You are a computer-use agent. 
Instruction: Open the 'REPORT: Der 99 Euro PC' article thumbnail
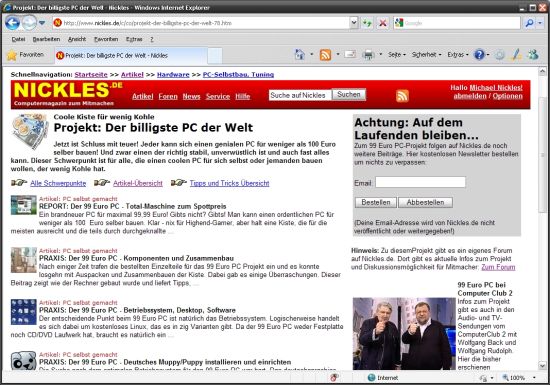[x=24, y=205]
